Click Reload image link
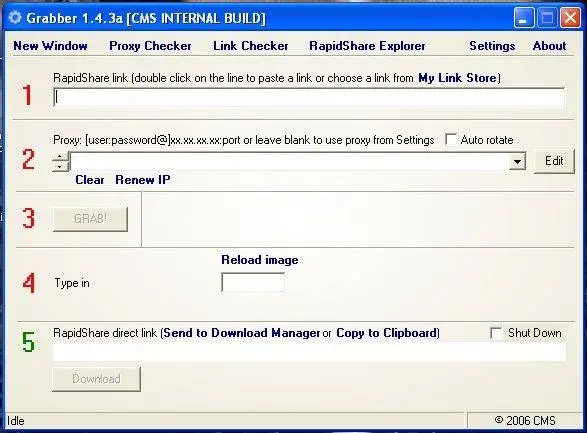This screenshot has width=587, height=433. coord(260,260)
